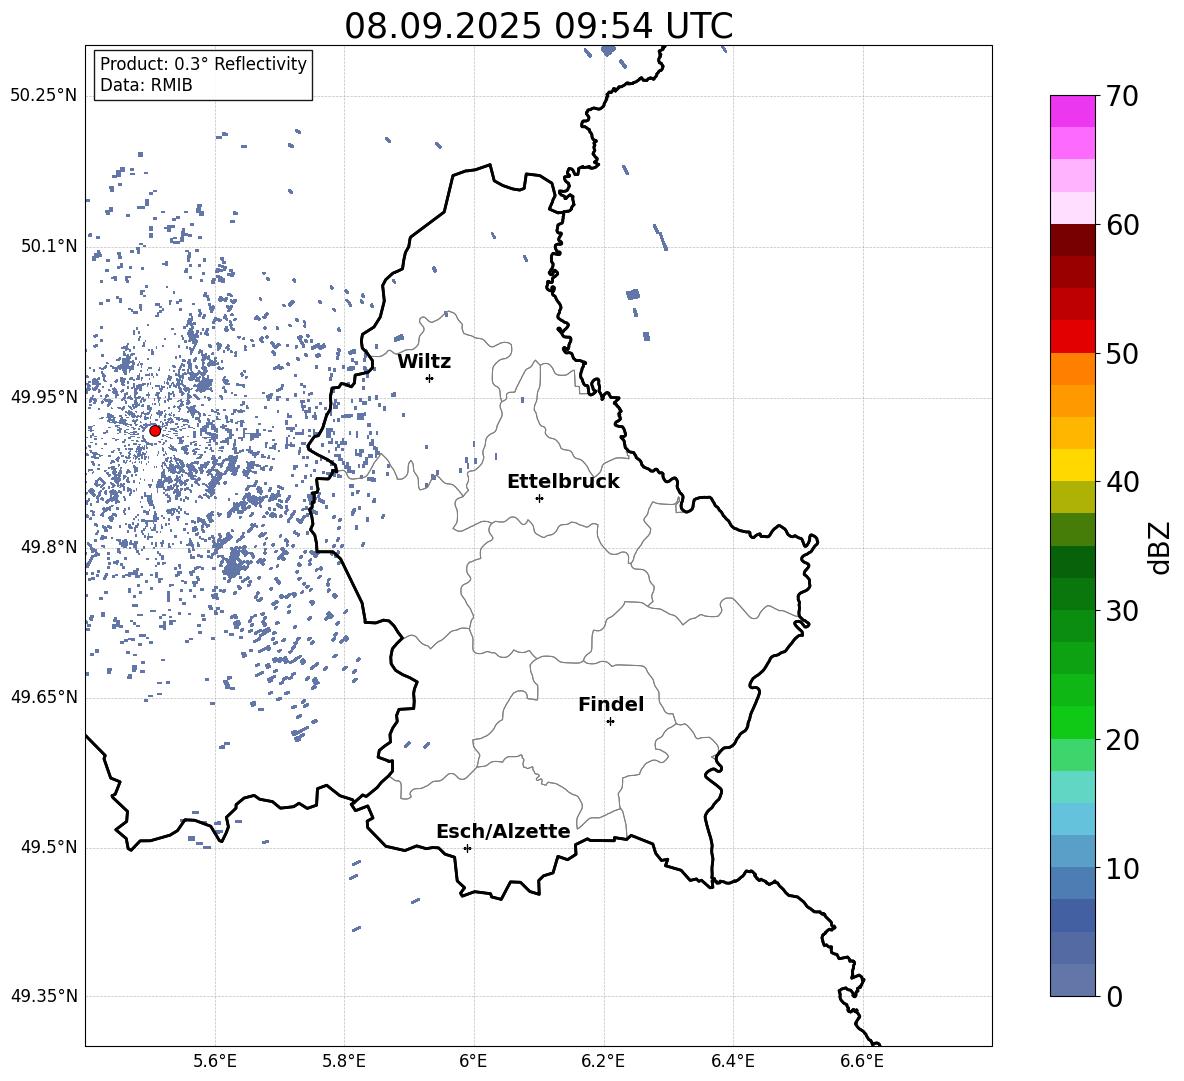1184x1081 pixels.
Task: Click the Product: 0.3° Reflectivity text
Action: click(204, 64)
